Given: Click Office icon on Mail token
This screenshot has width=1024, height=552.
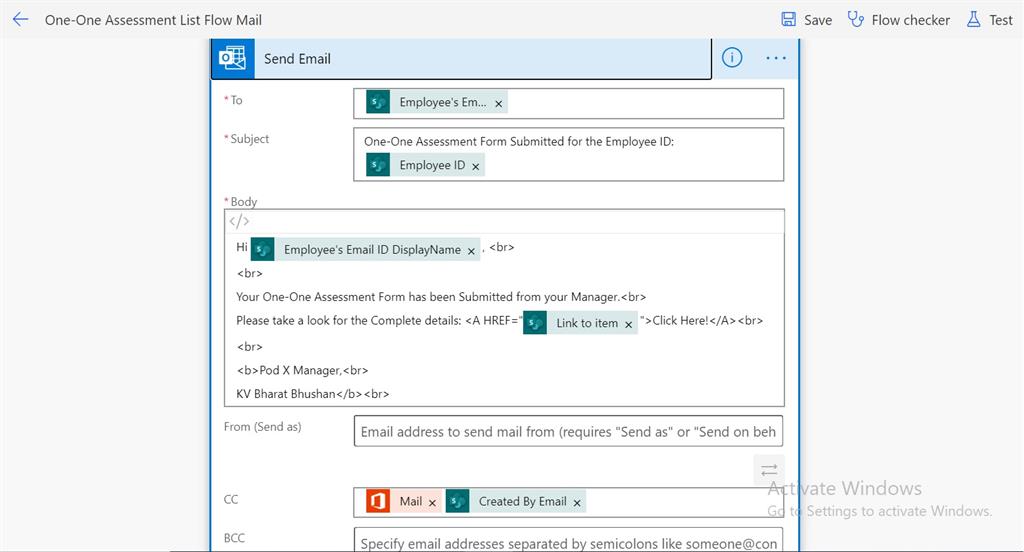Looking at the screenshot, I should pyautogui.click(x=378, y=501).
